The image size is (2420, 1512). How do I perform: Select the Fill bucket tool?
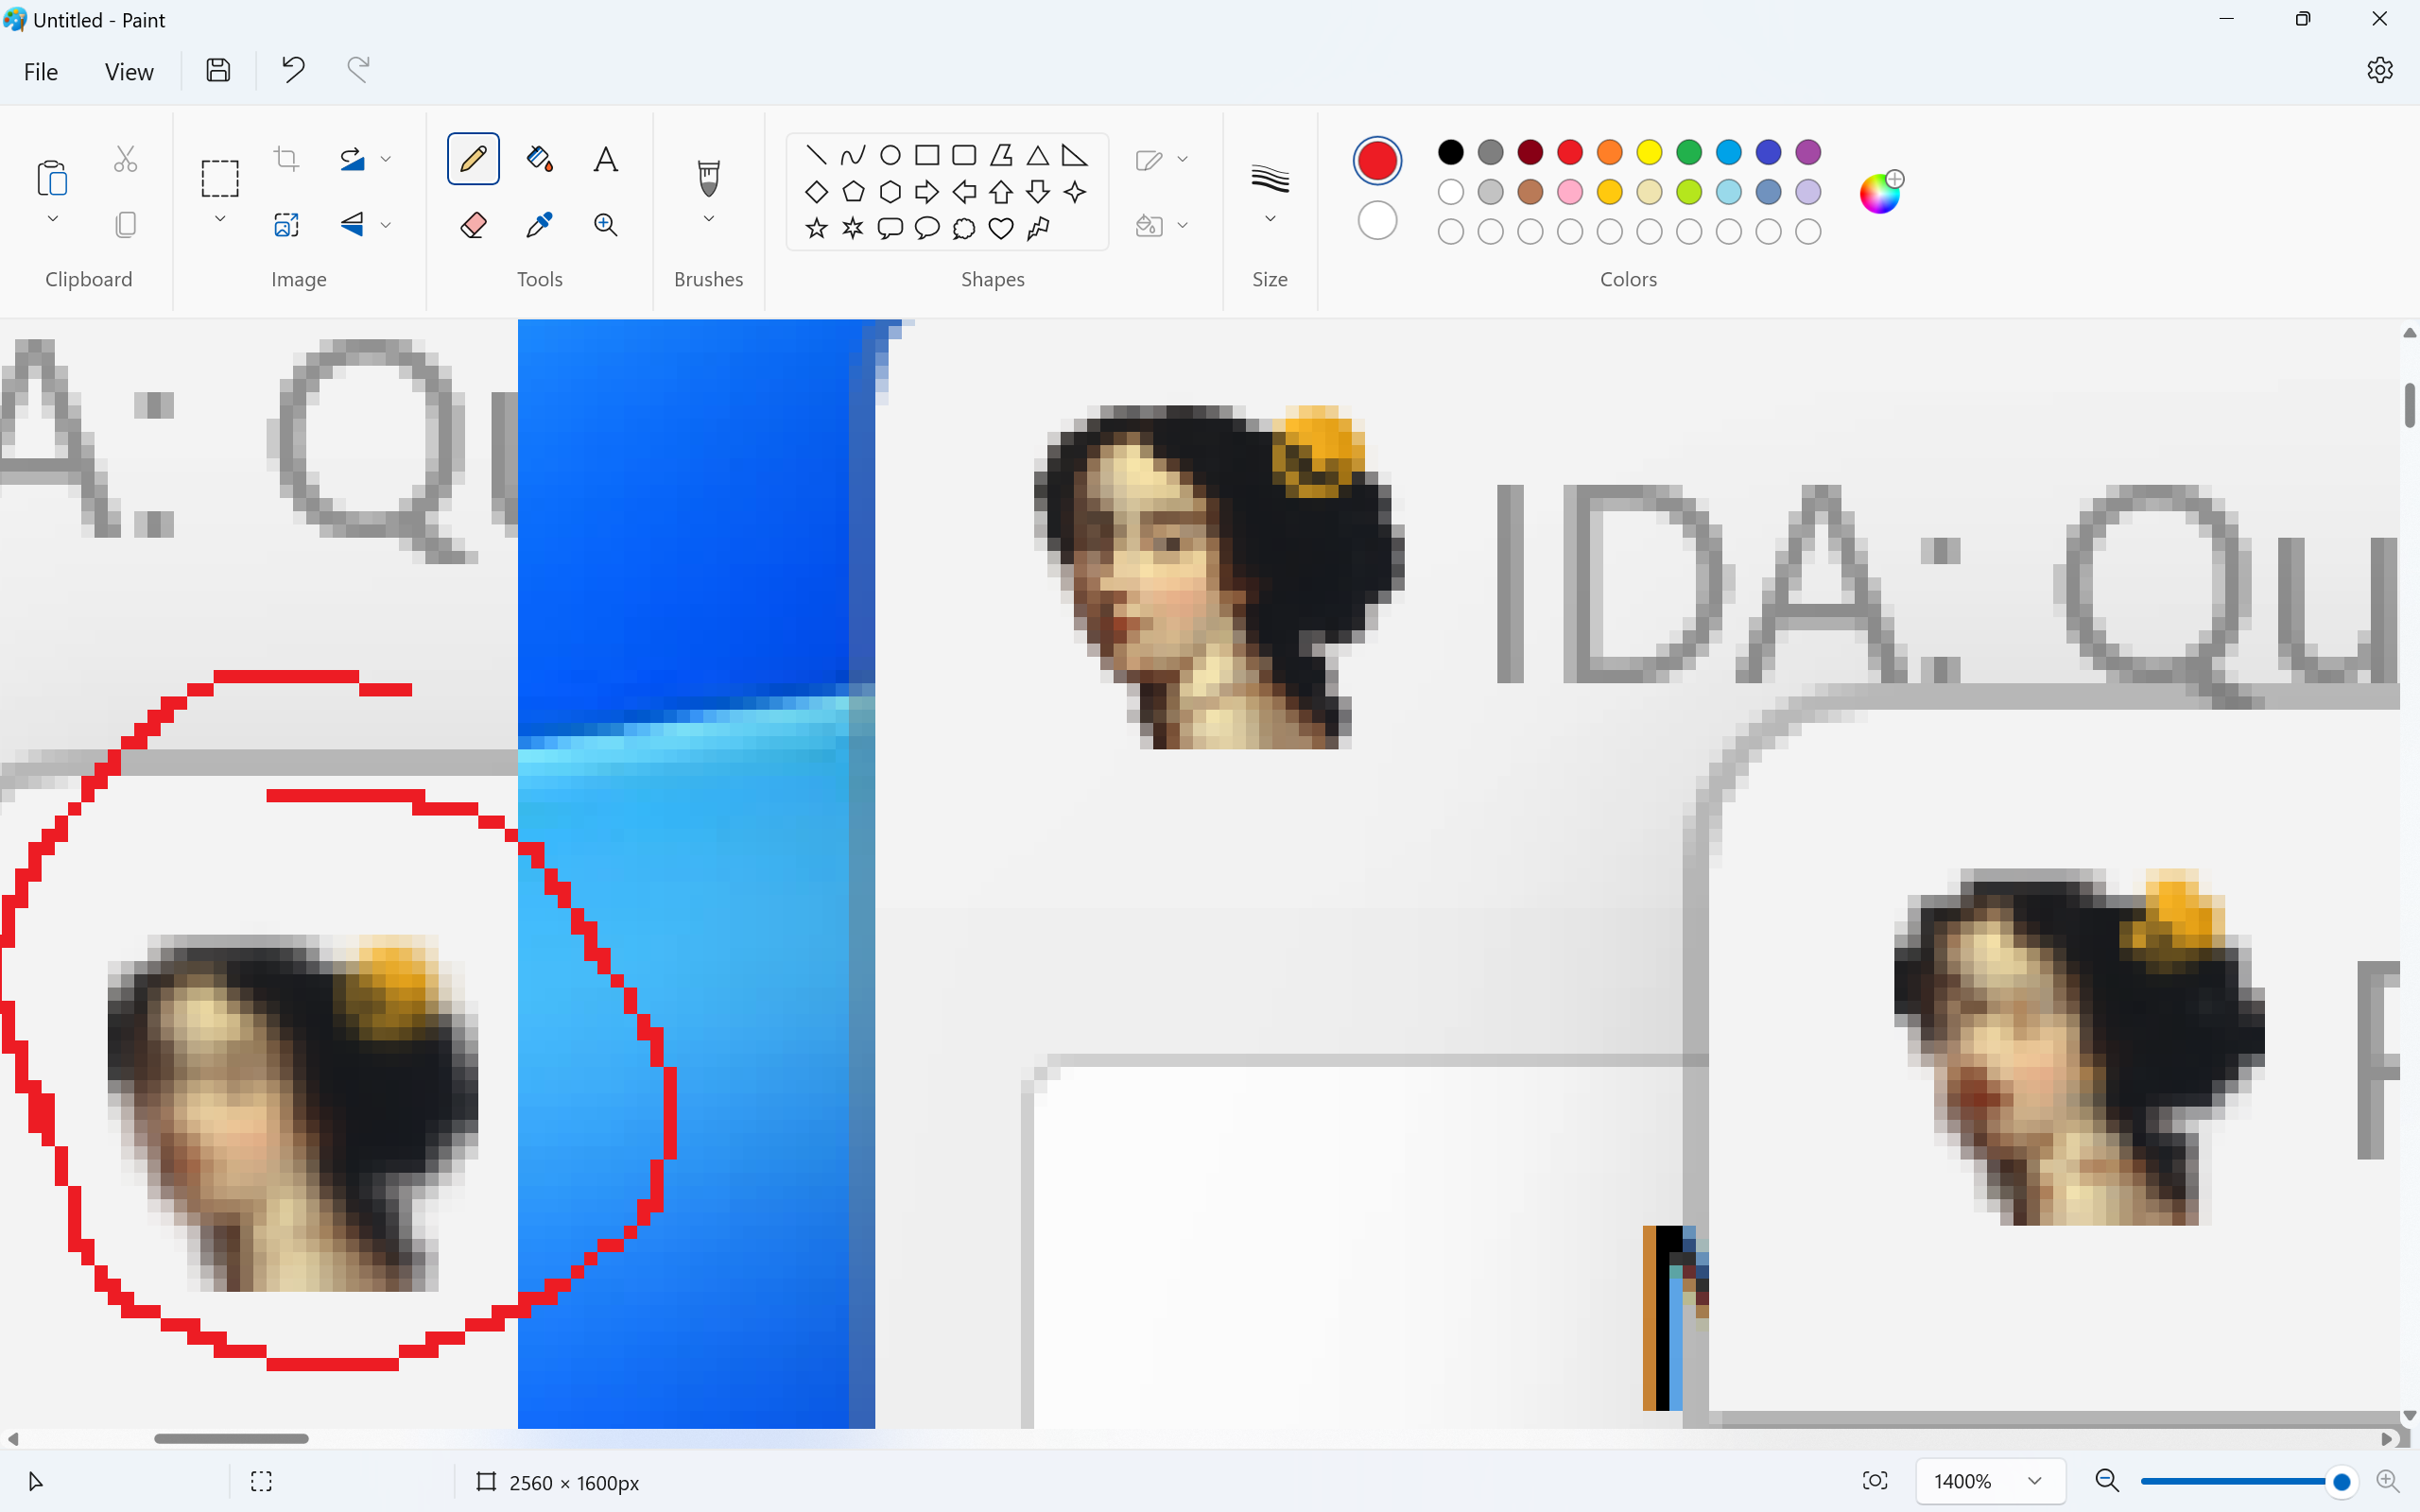click(540, 159)
